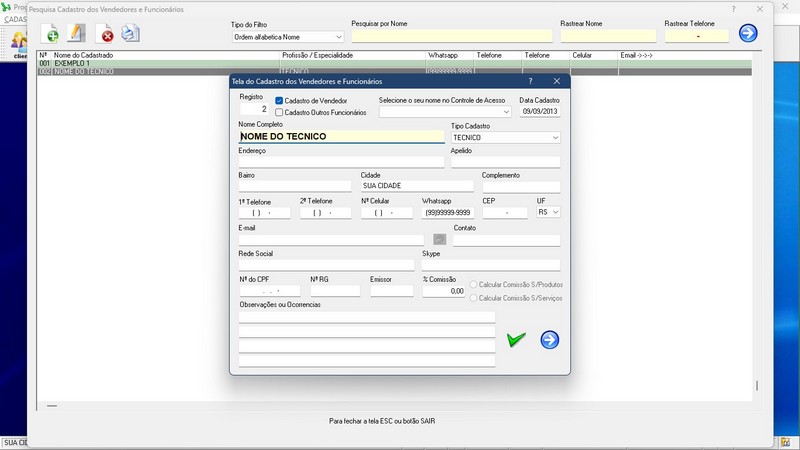This screenshot has width=800, height=450.
Task: Click the Nº do CPF field
Action: point(270,291)
